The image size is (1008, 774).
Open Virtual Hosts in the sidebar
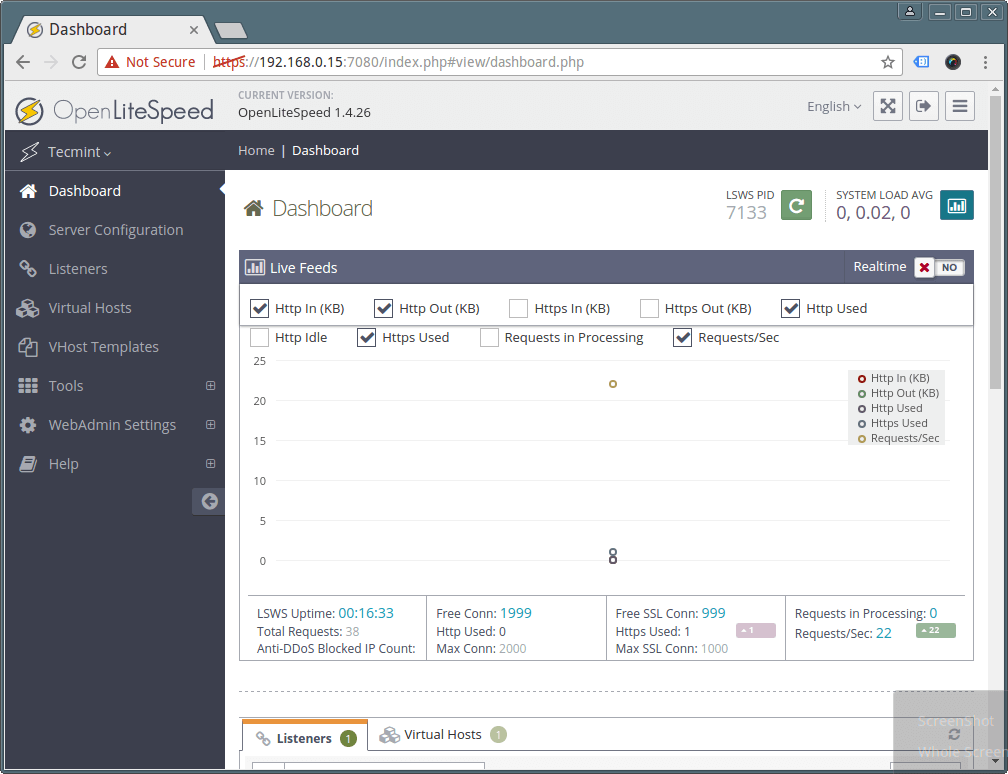(x=90, y=308)
